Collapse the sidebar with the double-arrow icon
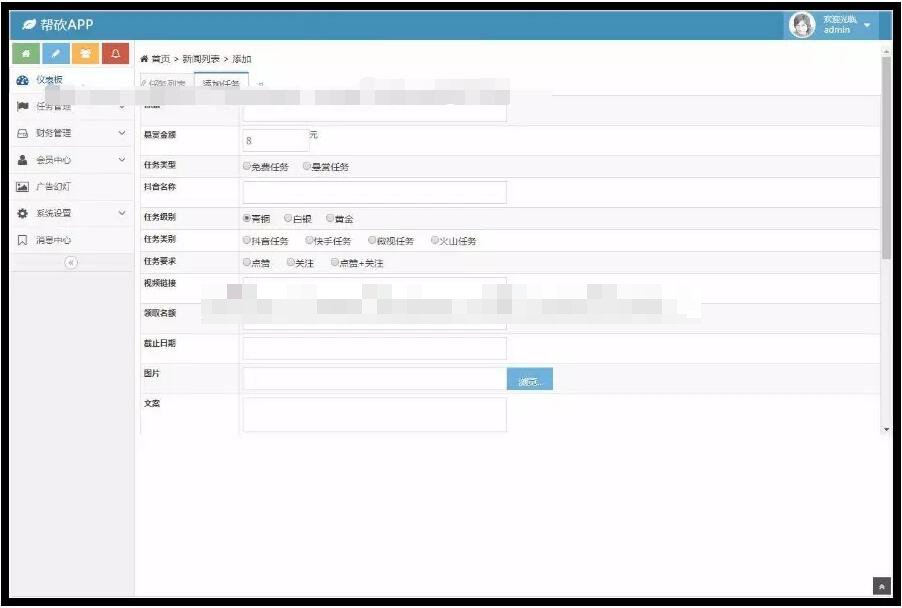 [x=71, y=263]
